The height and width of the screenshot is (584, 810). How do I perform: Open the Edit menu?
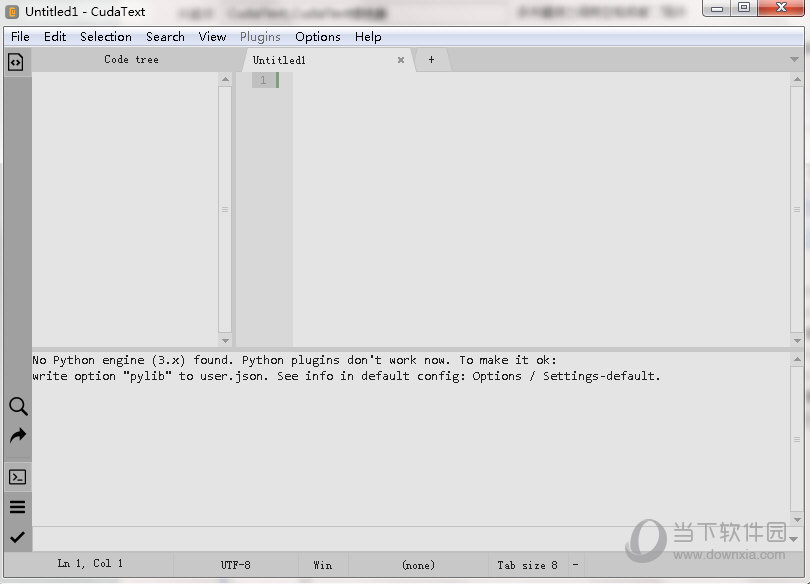tap(55, 37)
